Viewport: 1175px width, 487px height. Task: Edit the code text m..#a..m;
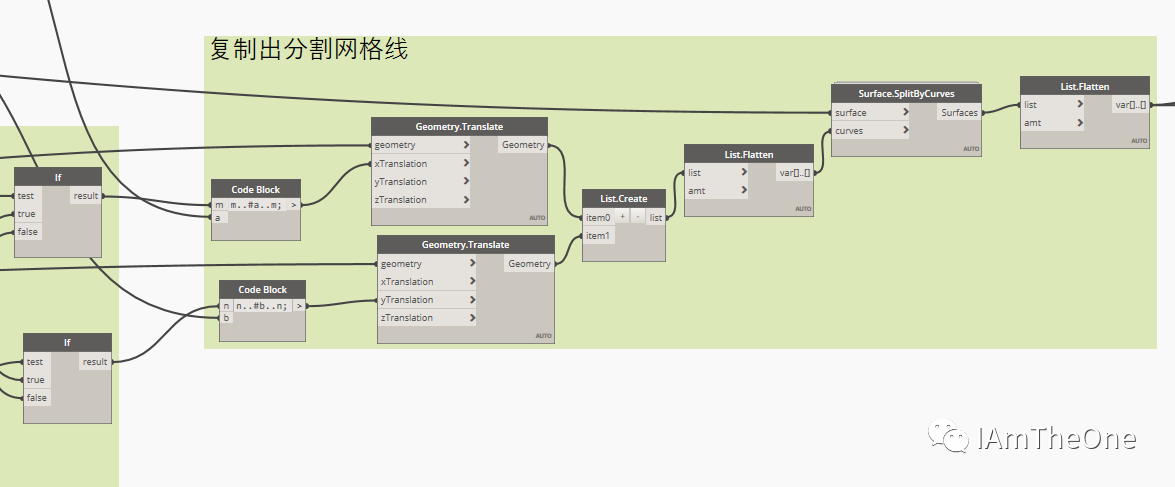coord(256,205)
